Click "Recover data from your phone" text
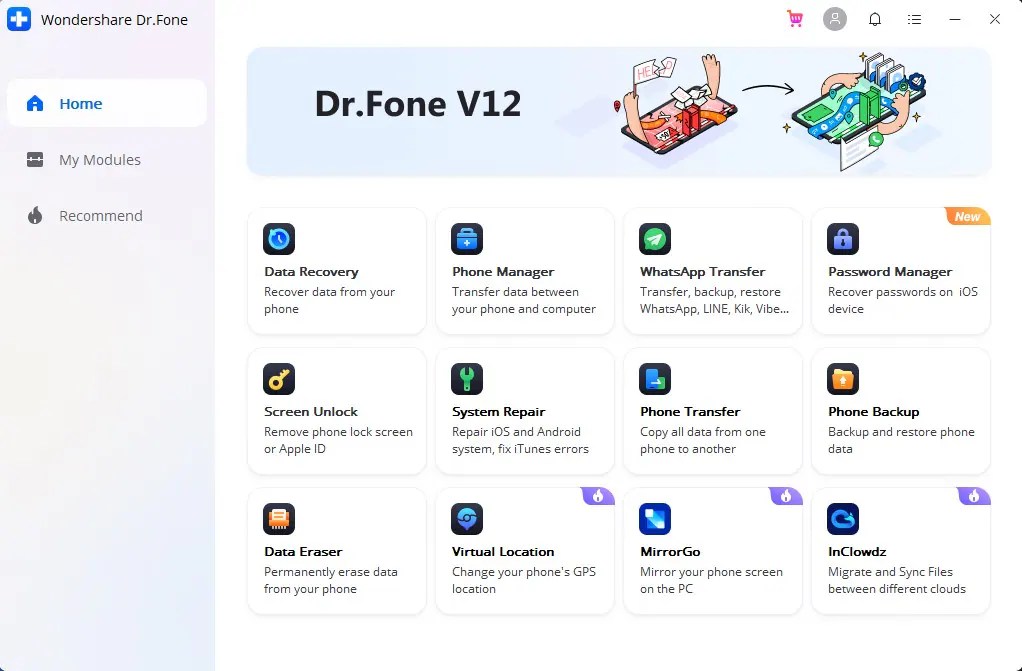Screen dimensions: 1022x671 (x=330, y=301)
